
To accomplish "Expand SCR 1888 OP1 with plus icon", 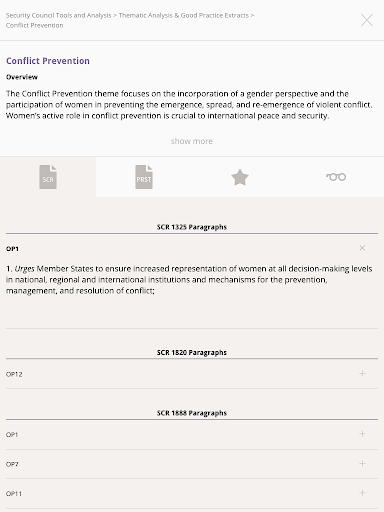I will click(362, 434).
